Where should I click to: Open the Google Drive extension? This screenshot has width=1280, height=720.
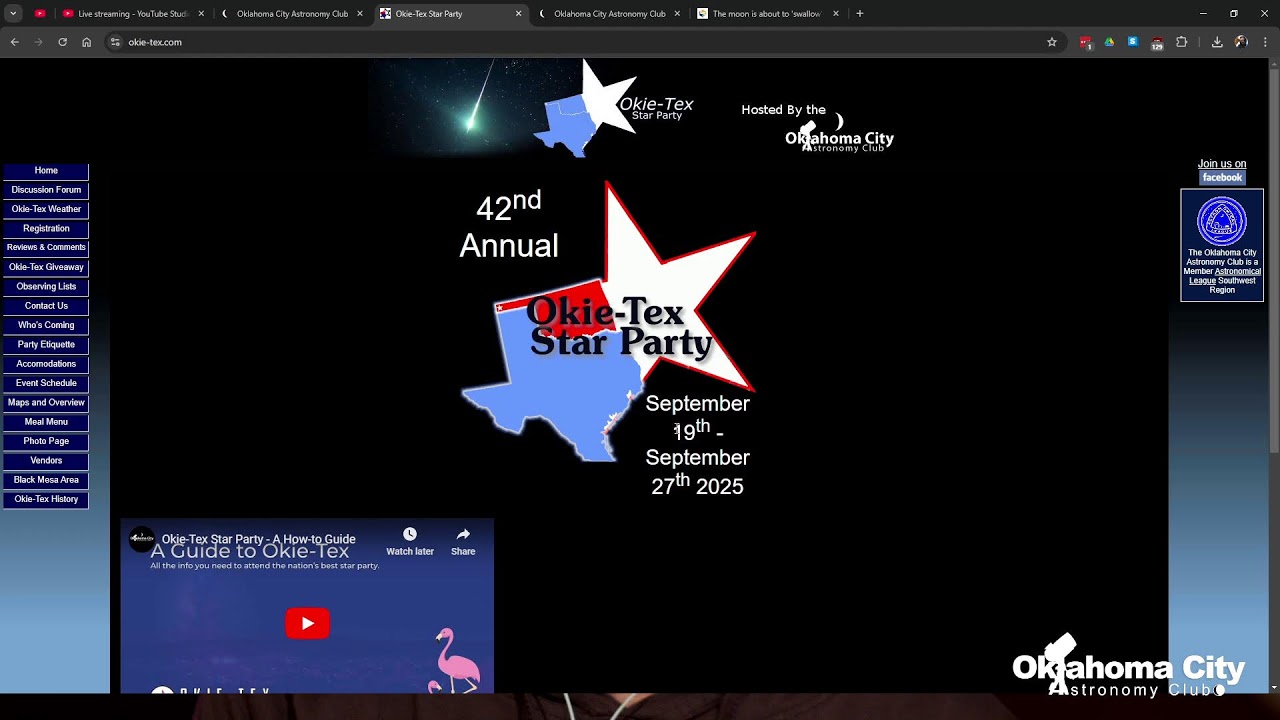pos(1109,42)
